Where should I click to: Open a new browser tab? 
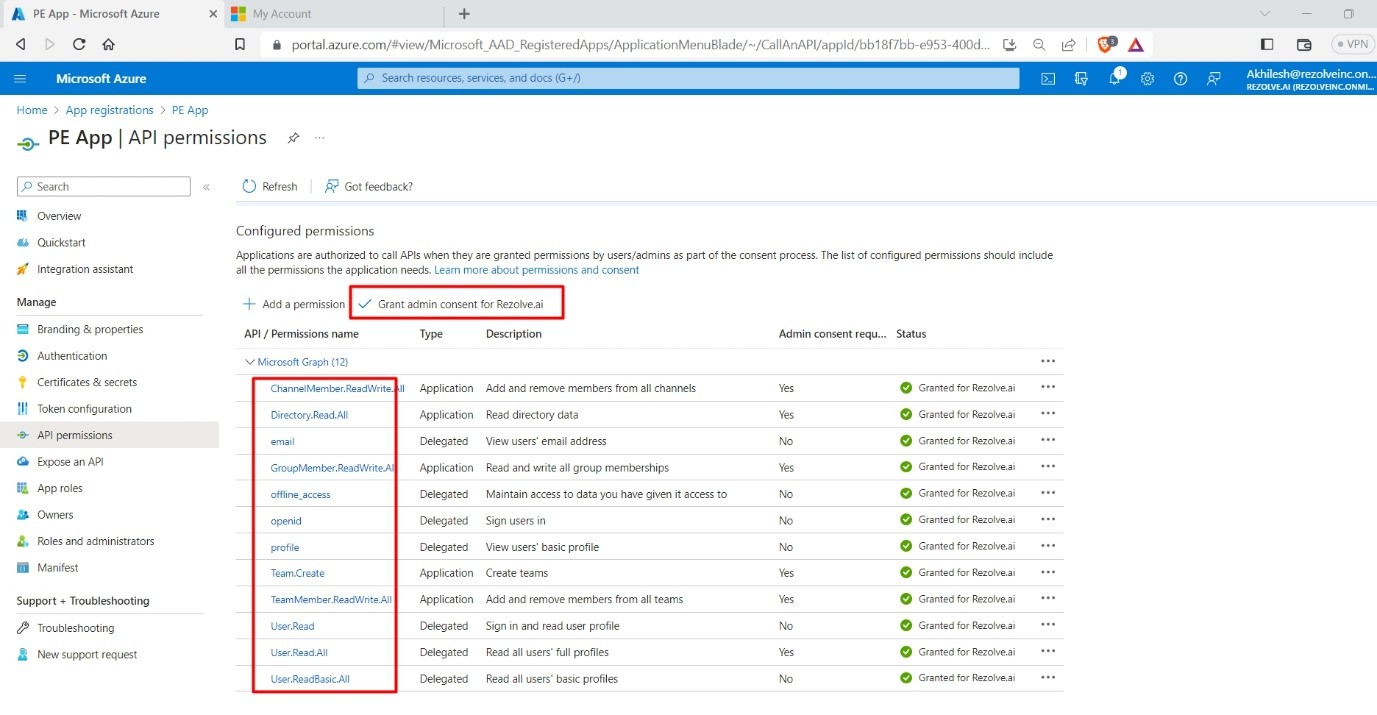(x=464, y=14)
